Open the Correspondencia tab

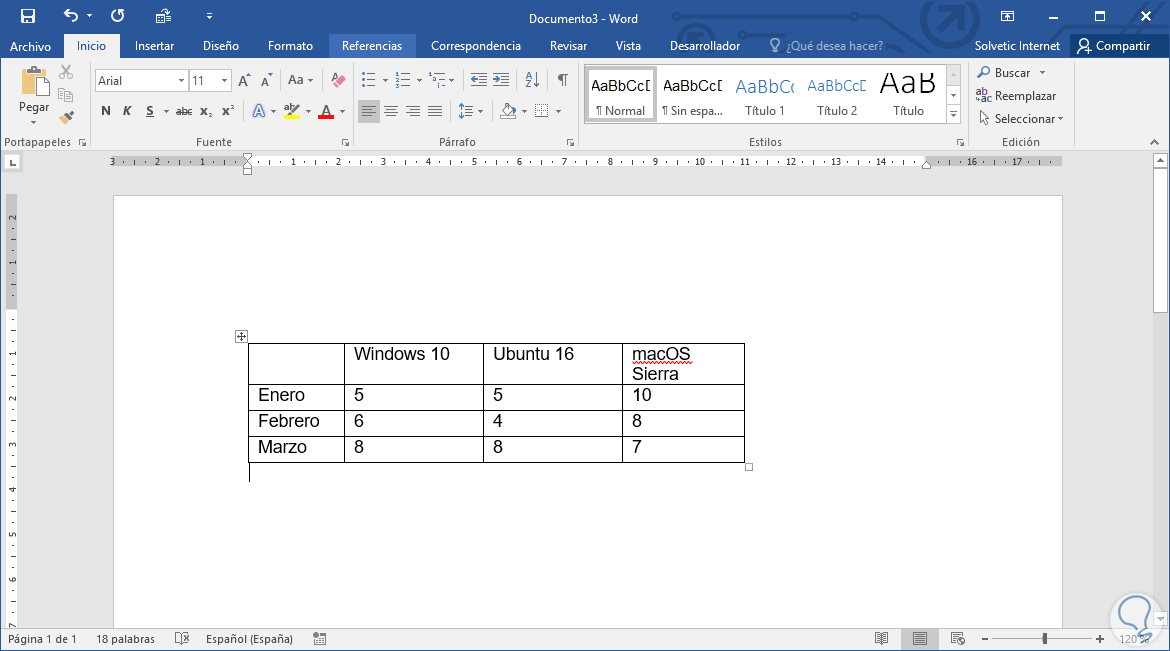475,46
